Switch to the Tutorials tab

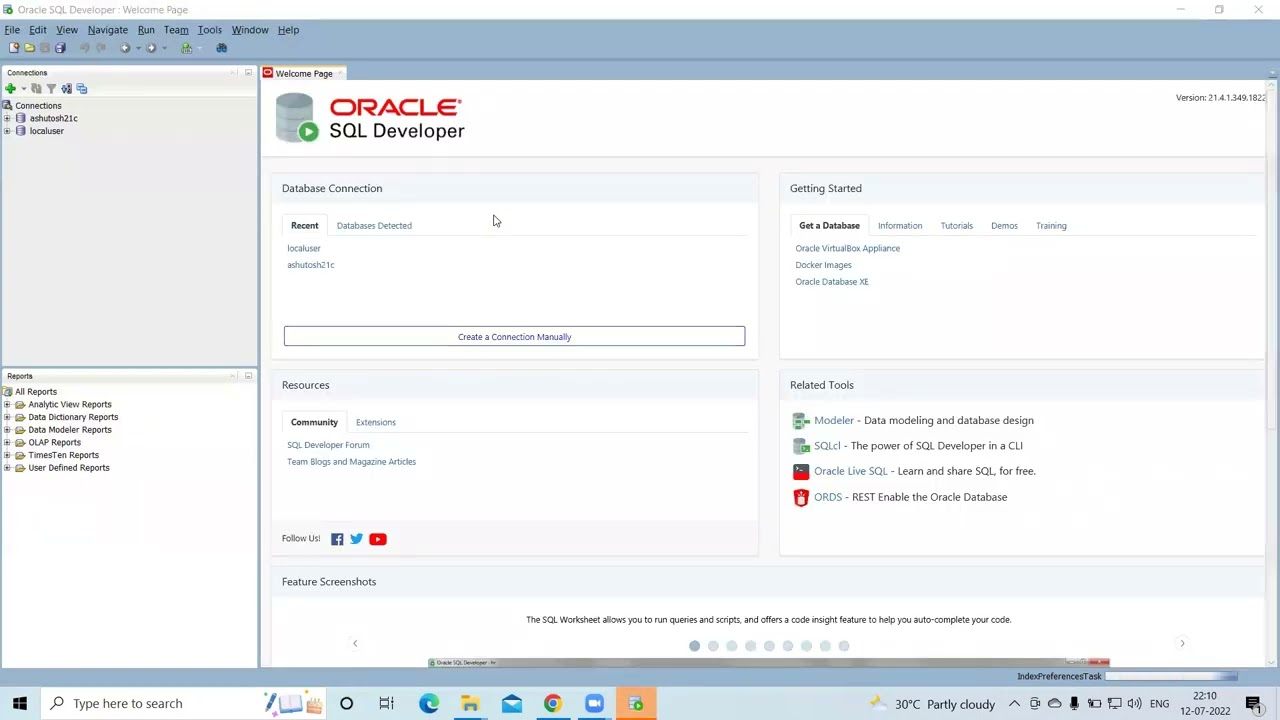click(956, 226)
